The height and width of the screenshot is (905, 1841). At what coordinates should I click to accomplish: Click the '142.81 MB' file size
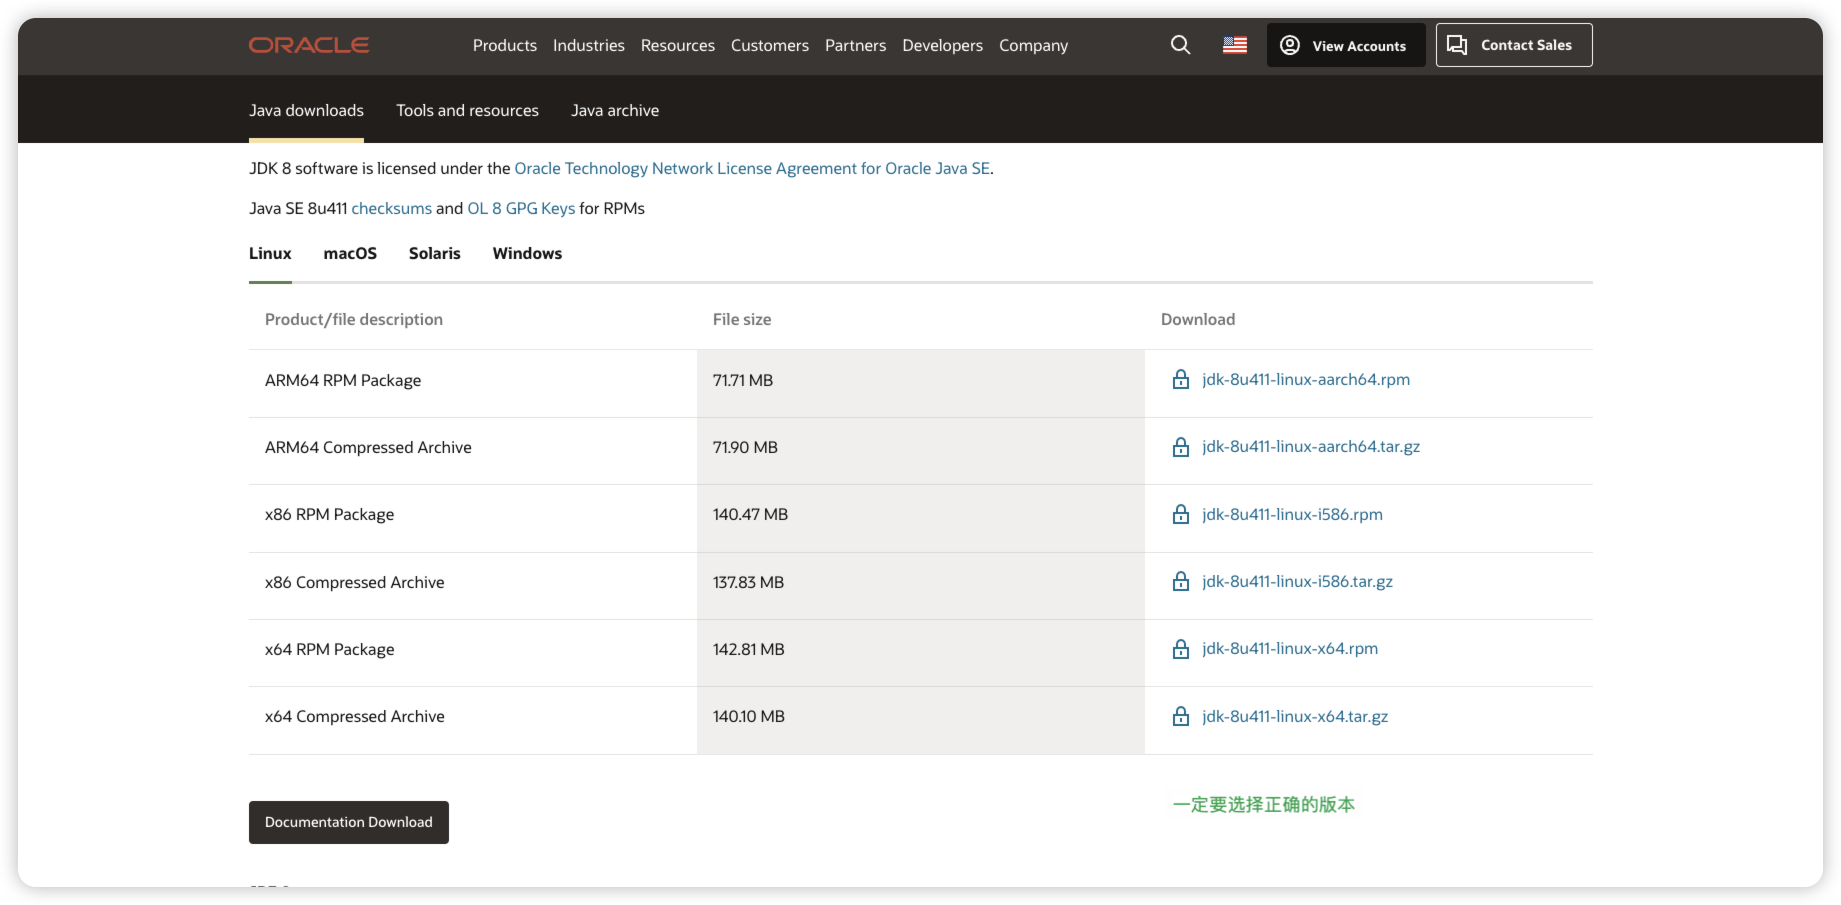749,649
